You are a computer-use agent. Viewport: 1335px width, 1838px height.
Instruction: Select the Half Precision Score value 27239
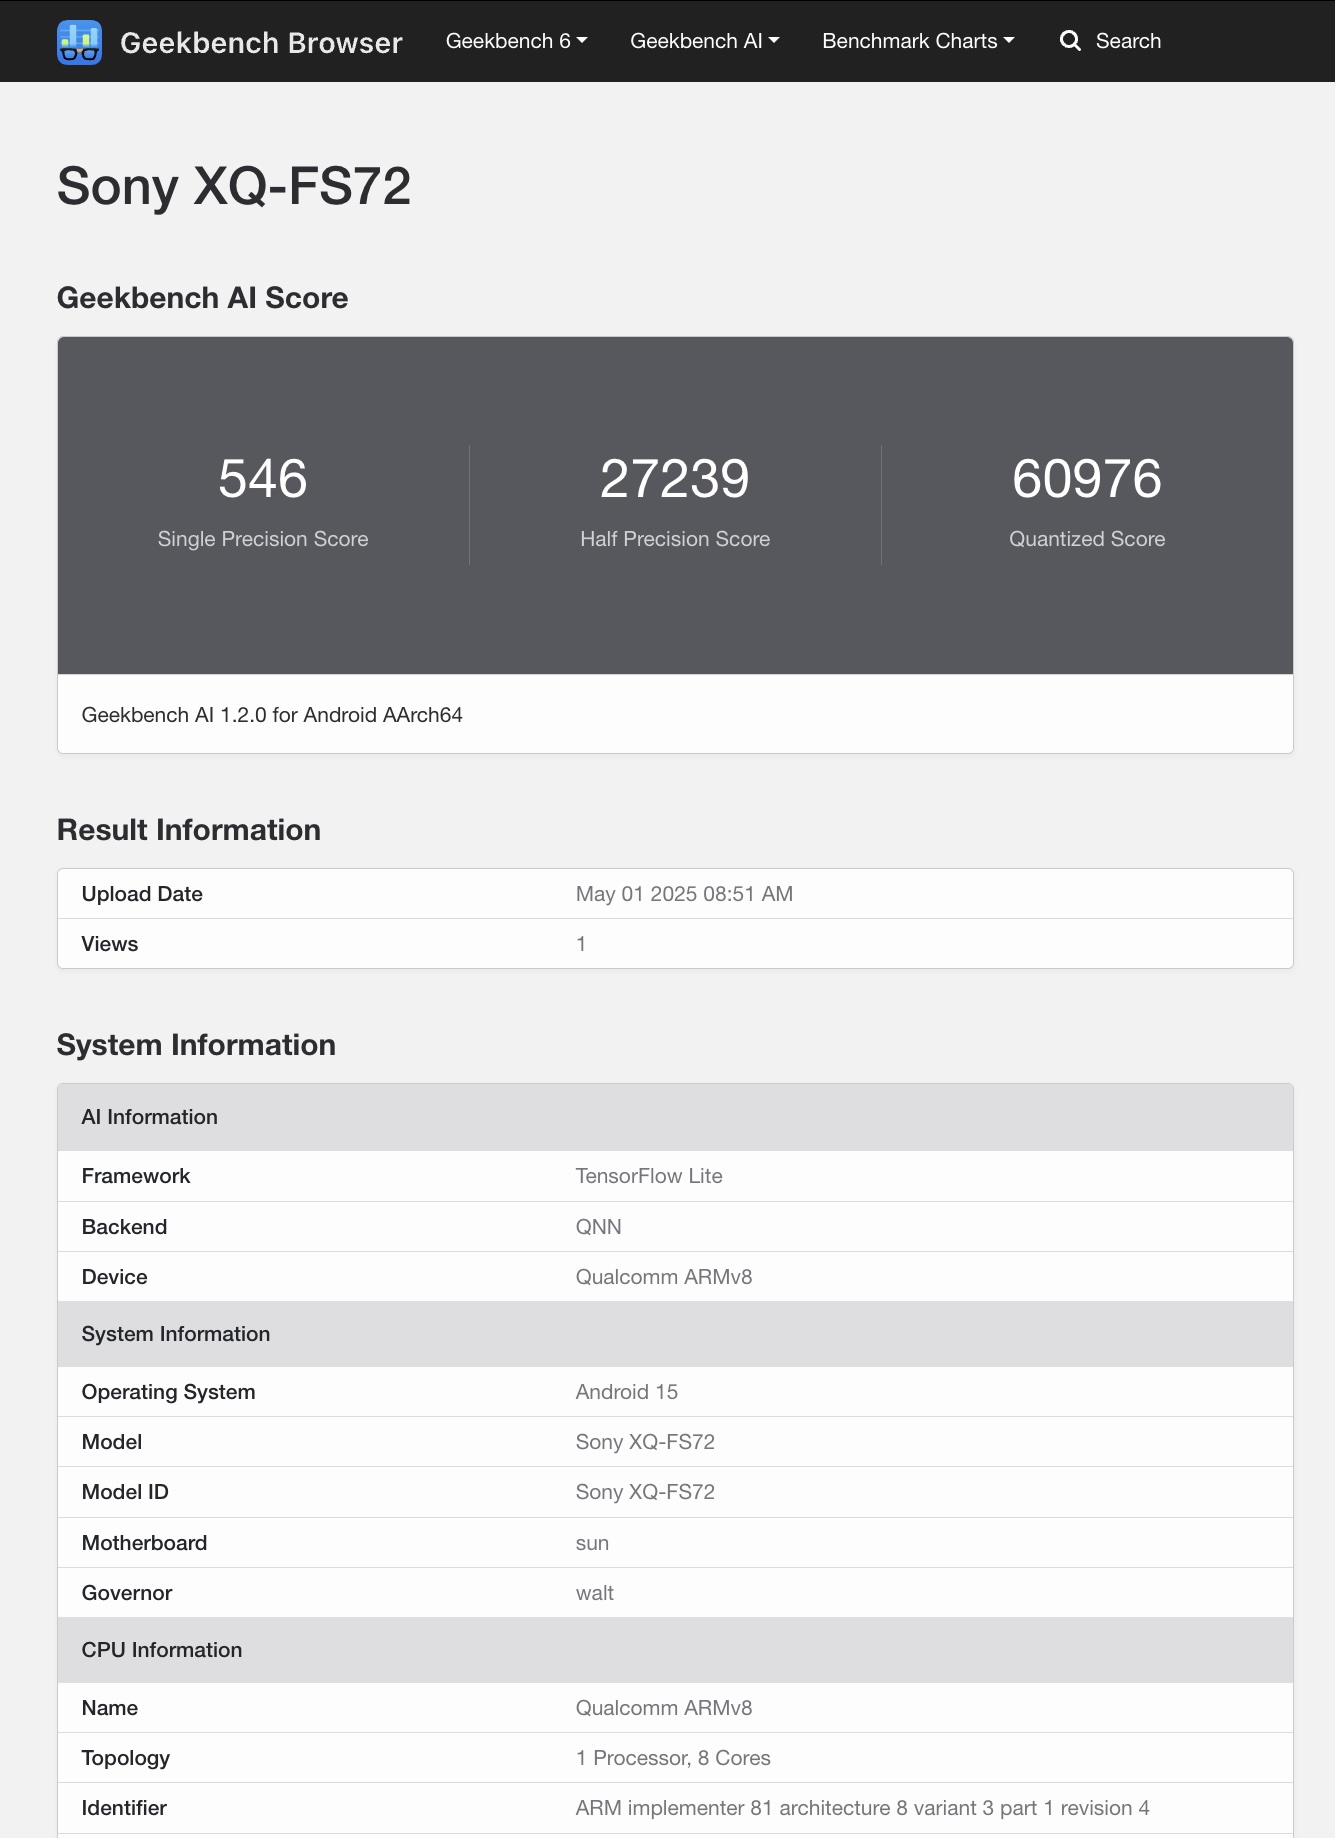(675, 478)
